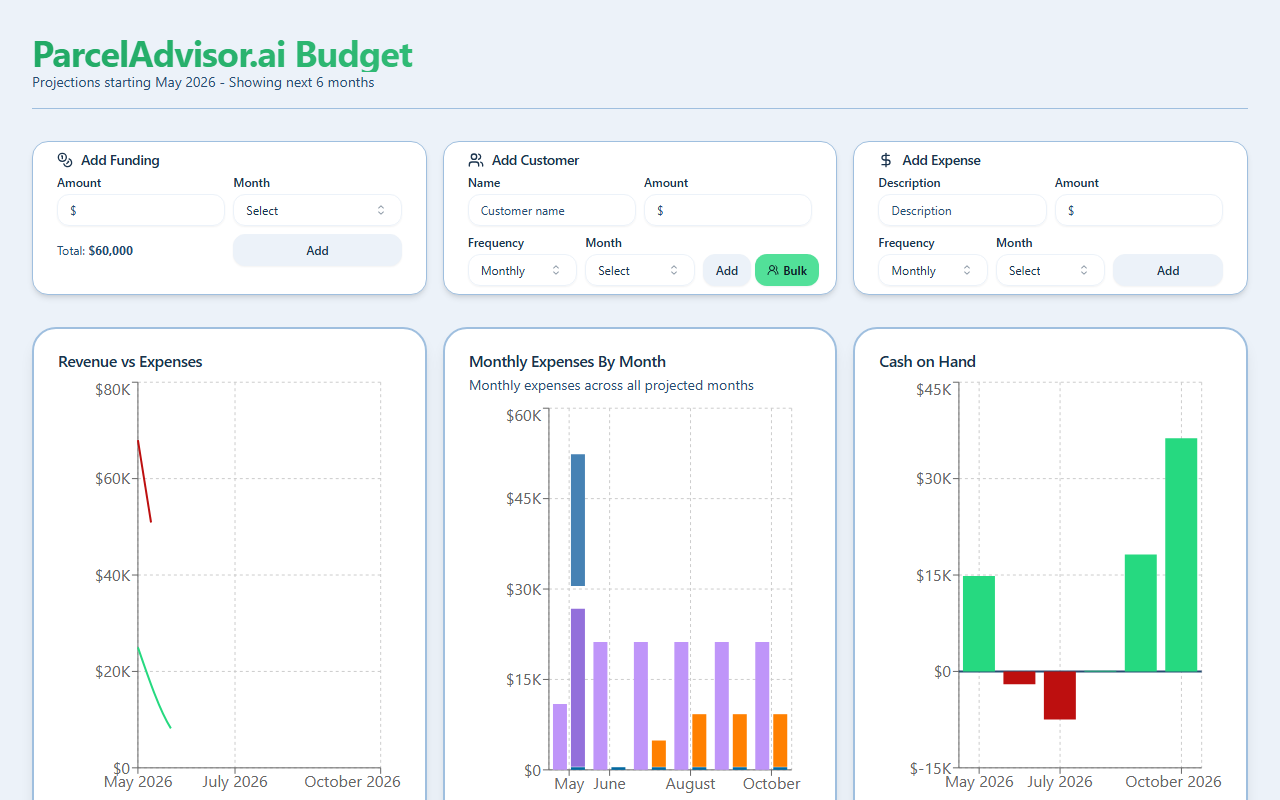Image resolution: width=1280 pixels, height=800 pixels.
Task: Click the people icon inside the Bulk button
Action: tap(773, 271)
